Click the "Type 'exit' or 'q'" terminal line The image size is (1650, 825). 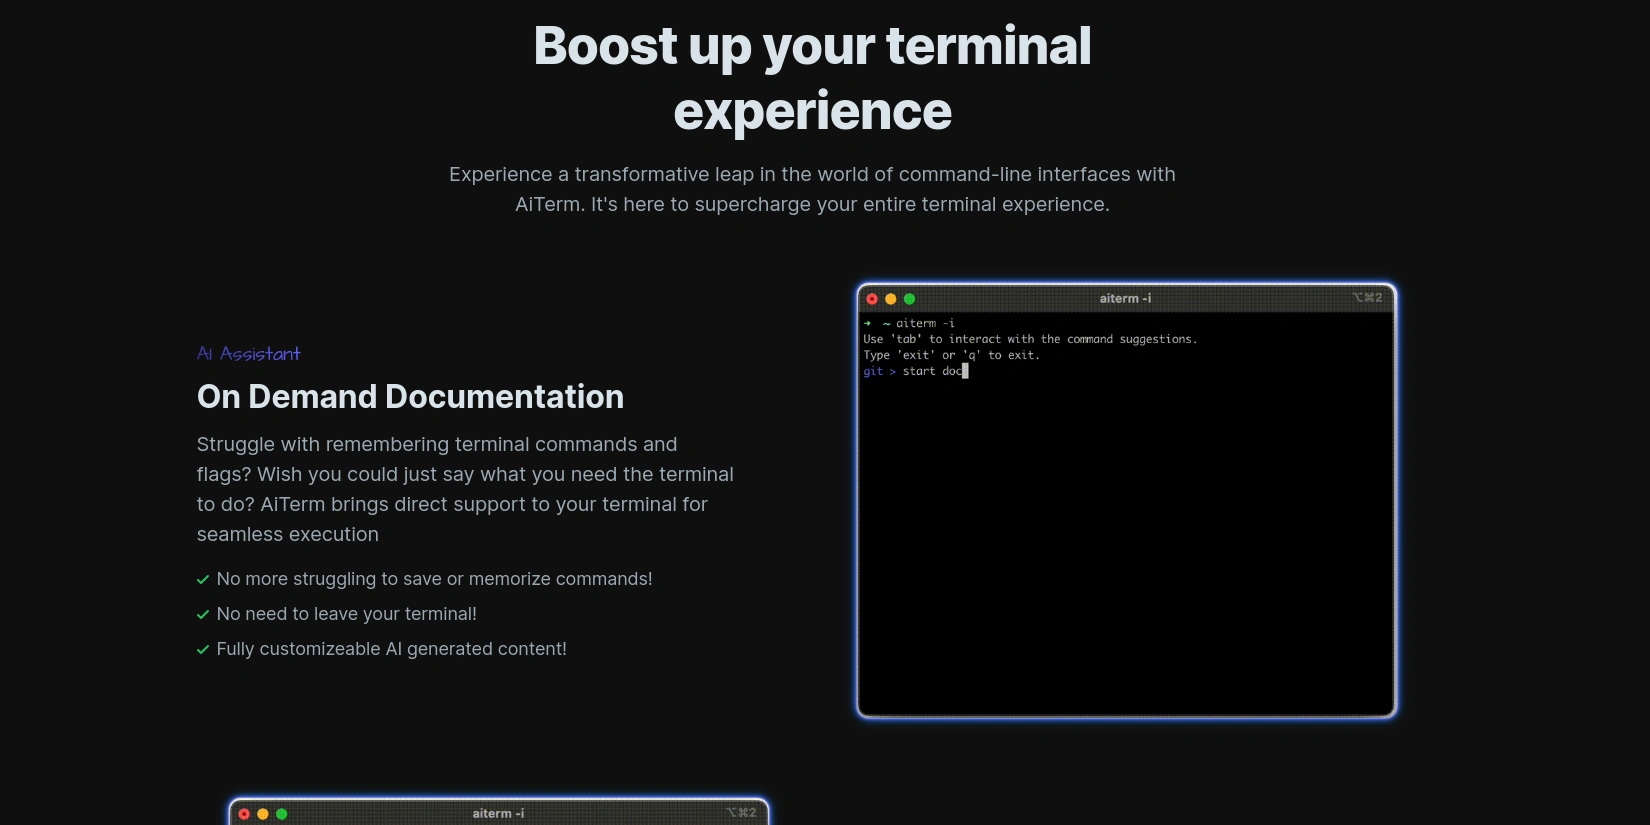click(951, 355)
